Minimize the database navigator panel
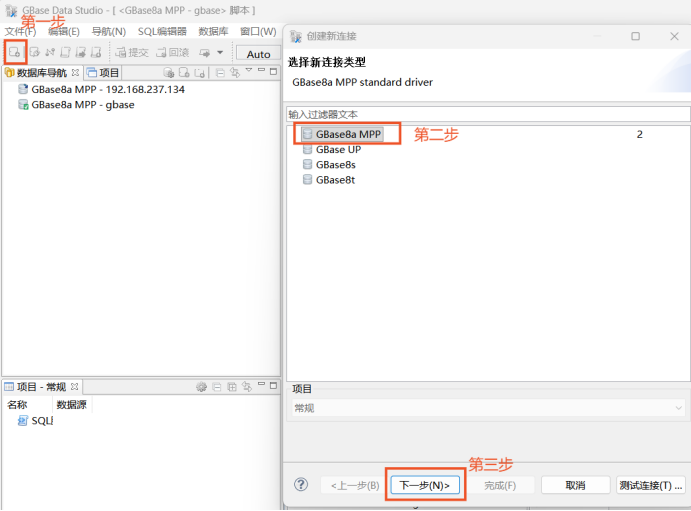The width and height of the screenshot is (691, 511). click(x=261, y=70)
